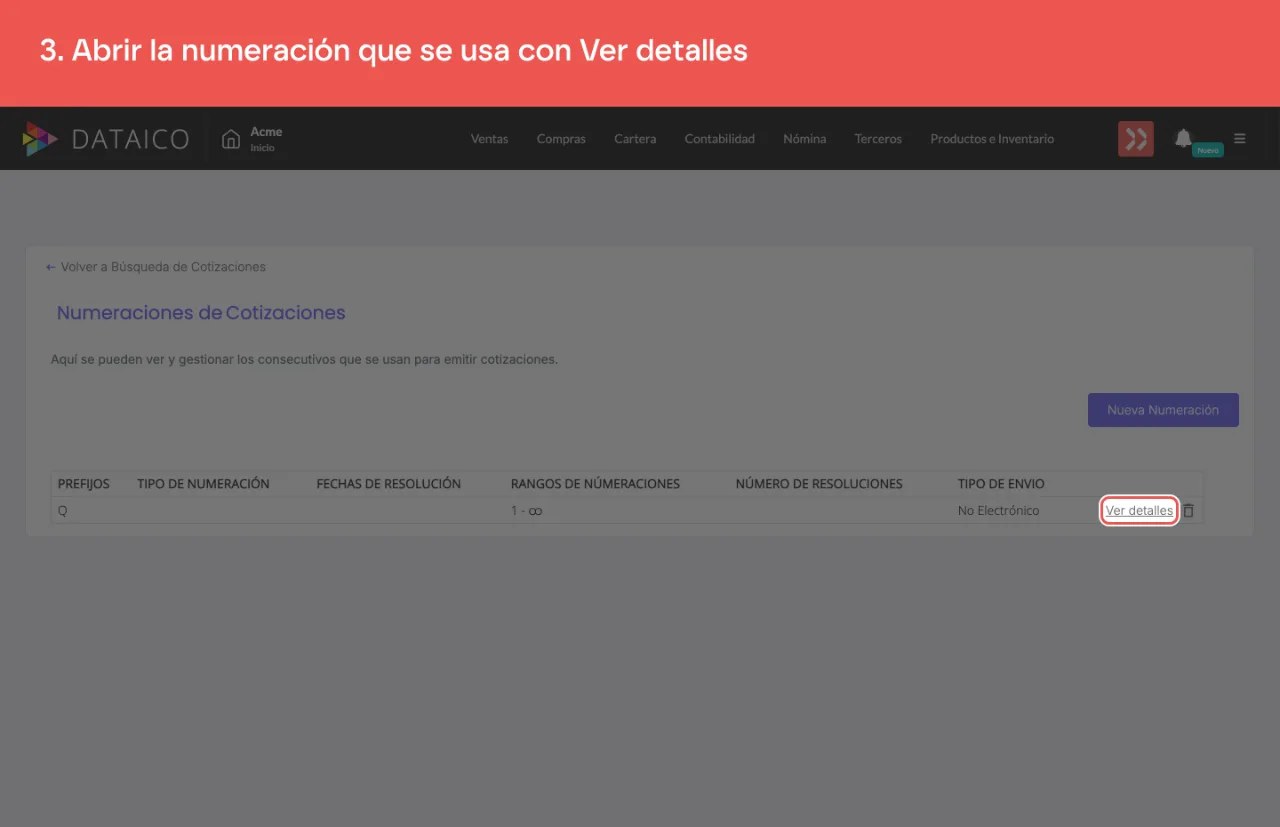Delete the Q numbering with trash icon
Screen dimensions: 1280x827
pyautogui.click(x=1189, y=511)
